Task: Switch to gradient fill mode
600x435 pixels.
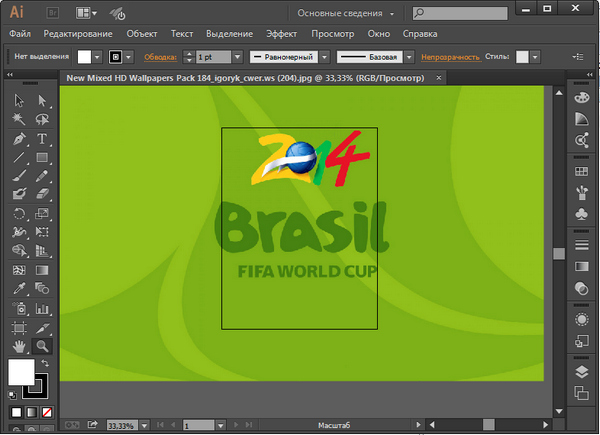Action: pos(30,412)
